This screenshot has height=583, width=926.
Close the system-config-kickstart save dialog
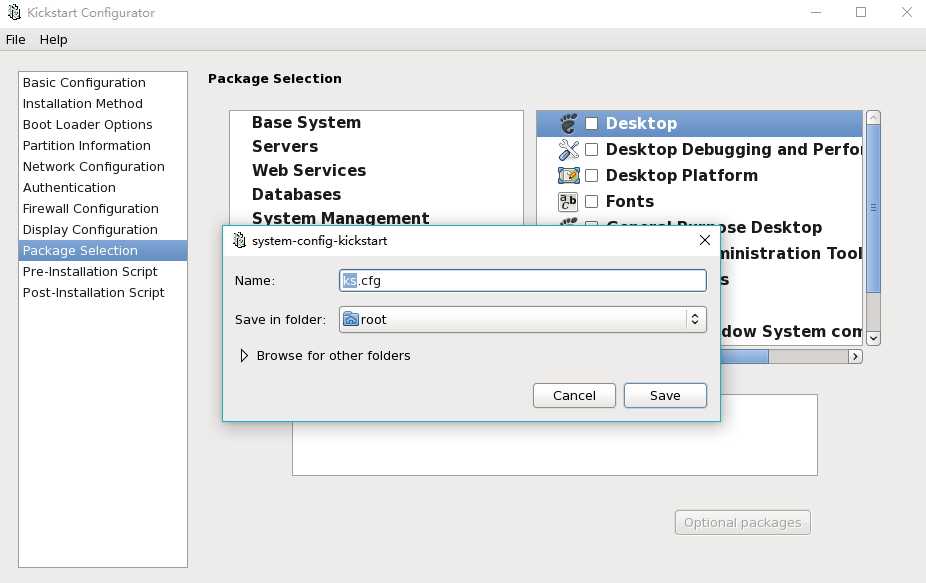pos(705,240)
